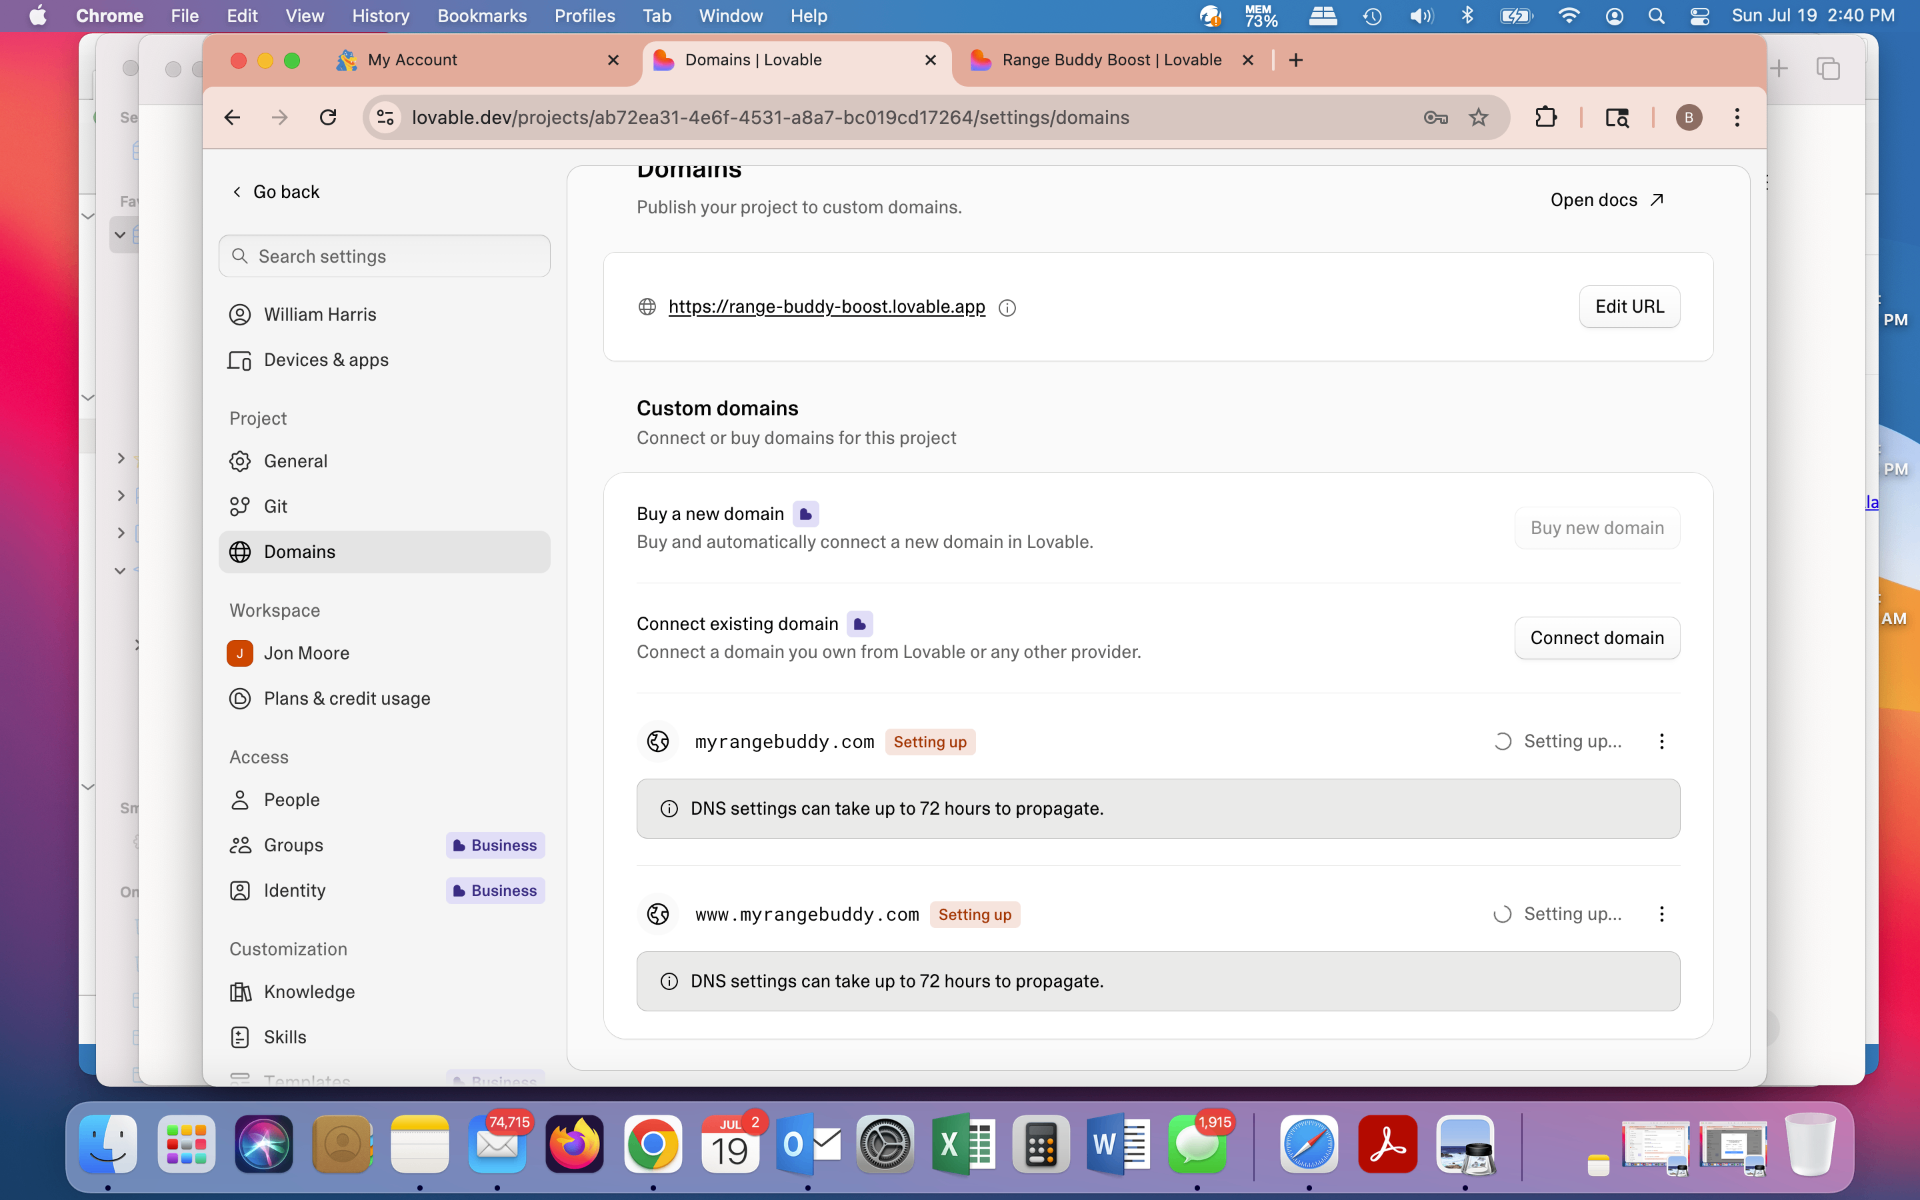Open Spotlight search in the menu bar
This screenshot has width=1920, height=1200.
point(1657,16)
